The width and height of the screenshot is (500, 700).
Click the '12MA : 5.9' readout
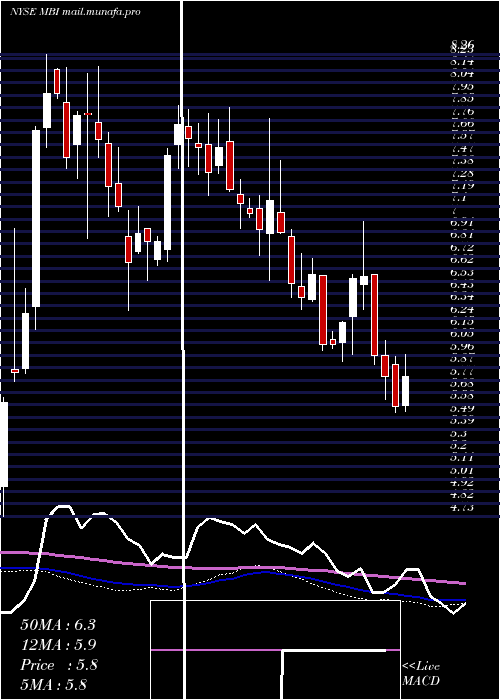click(x=58, y=645)
